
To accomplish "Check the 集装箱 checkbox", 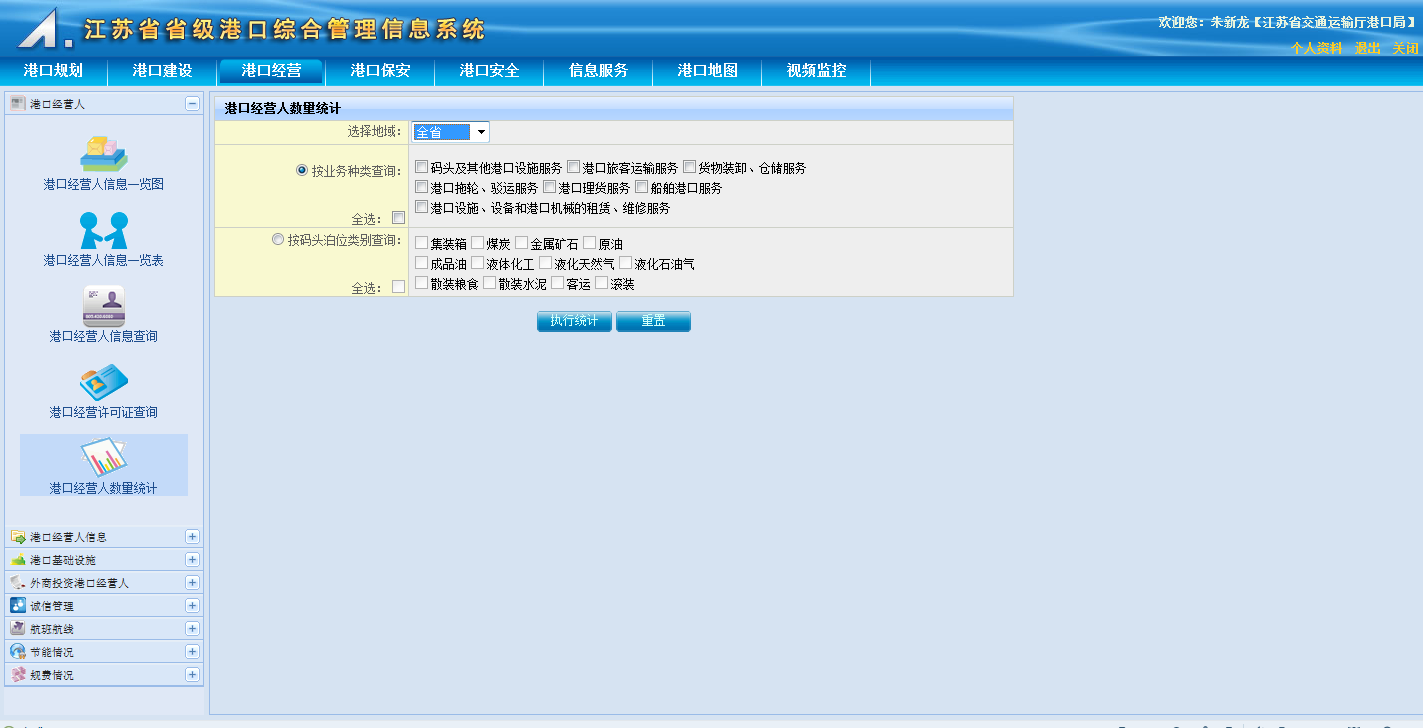I will [421, 243].
